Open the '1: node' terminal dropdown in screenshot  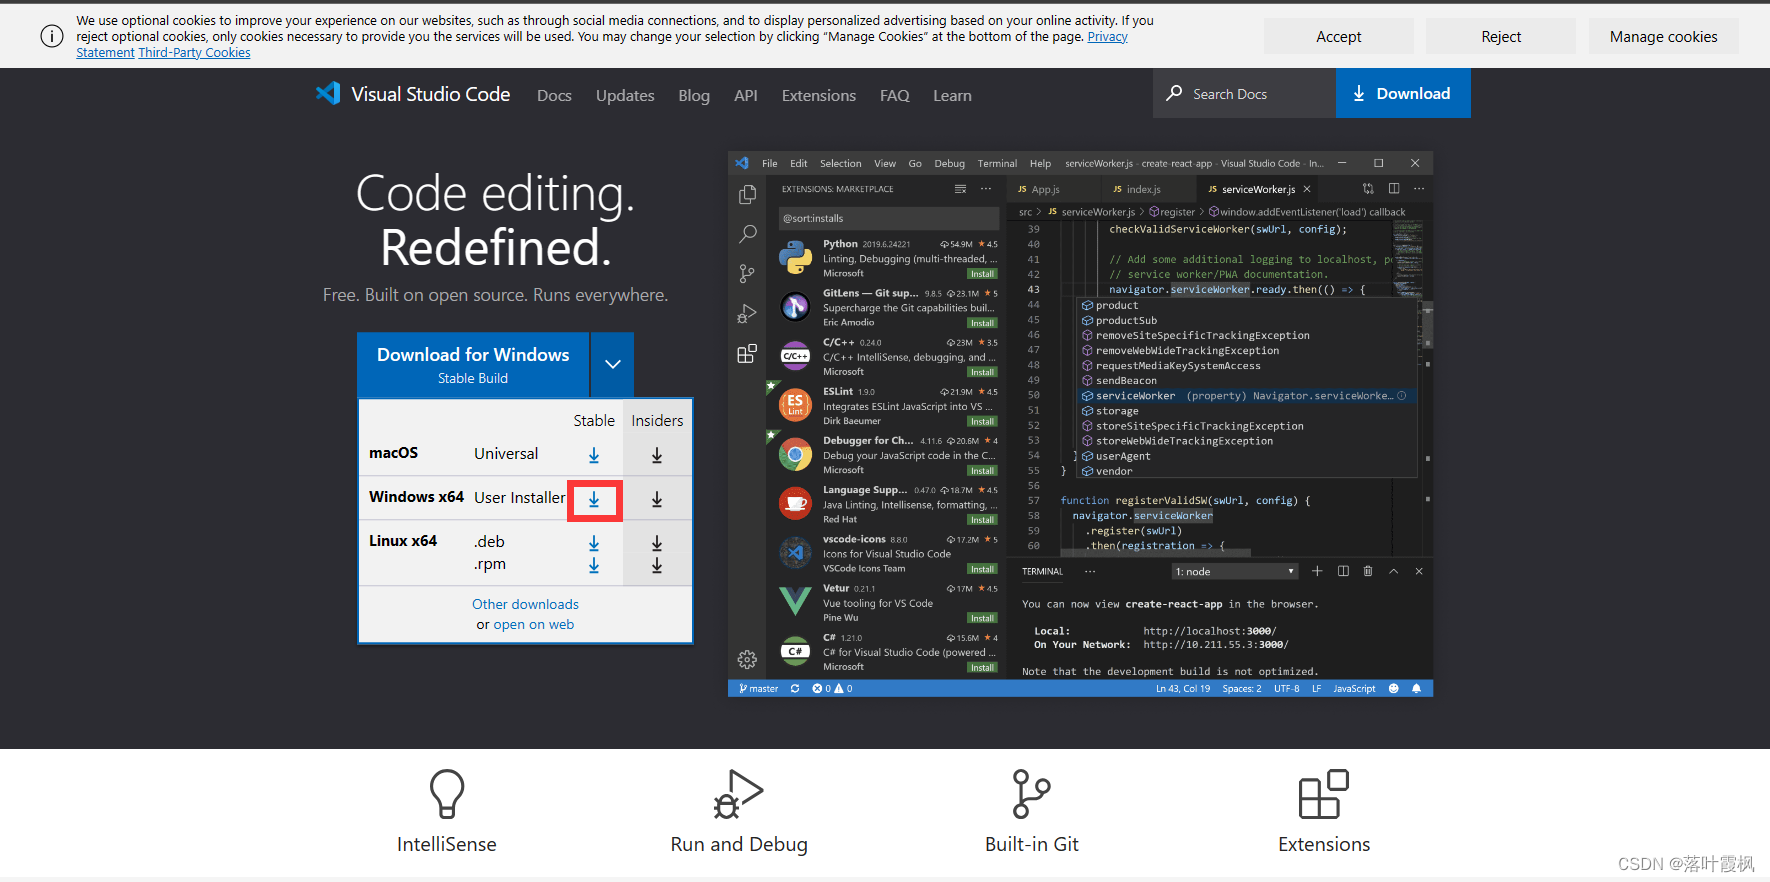coord(1235,571)
